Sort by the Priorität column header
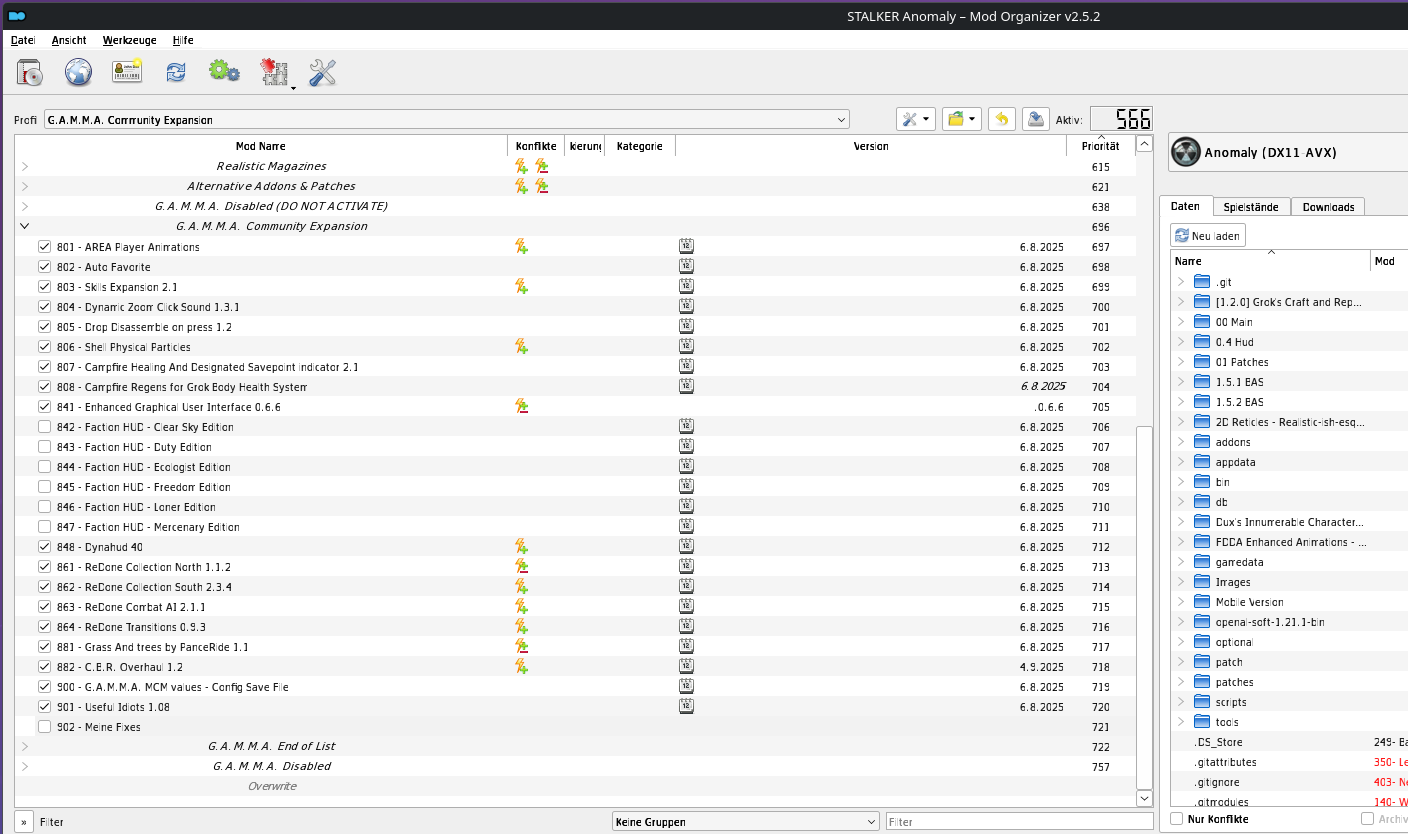The height and width of the screenshot is (834, 1408). point(1100,146)
